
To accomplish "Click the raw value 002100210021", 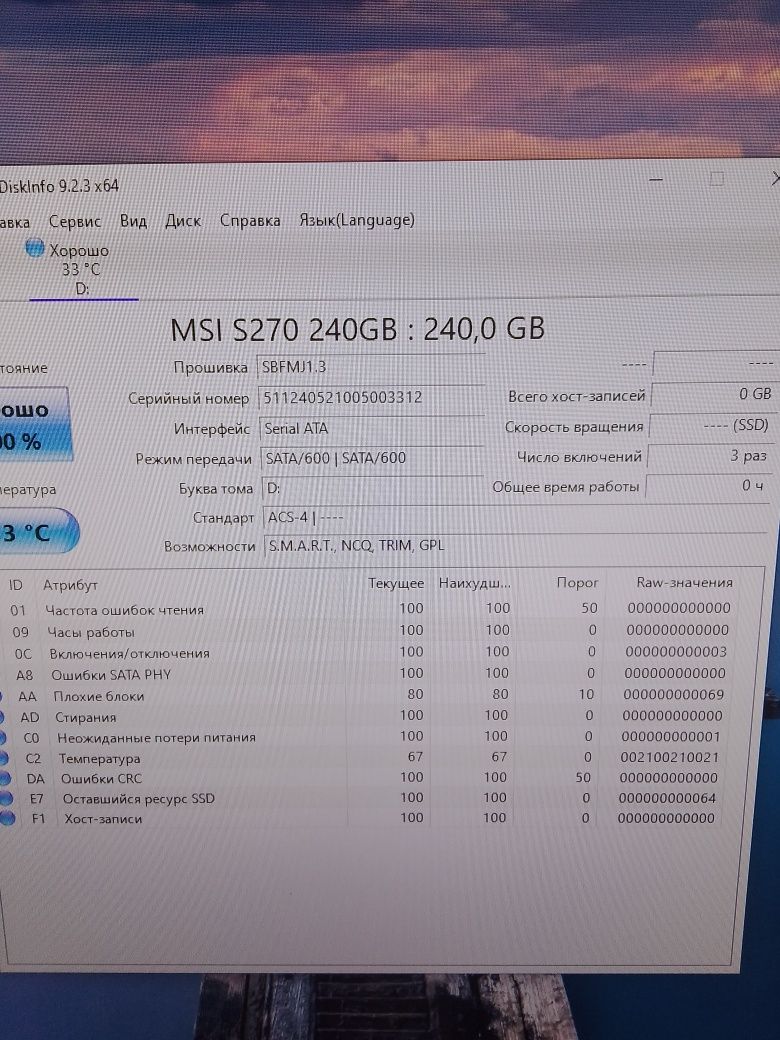I will click(670, 757).
